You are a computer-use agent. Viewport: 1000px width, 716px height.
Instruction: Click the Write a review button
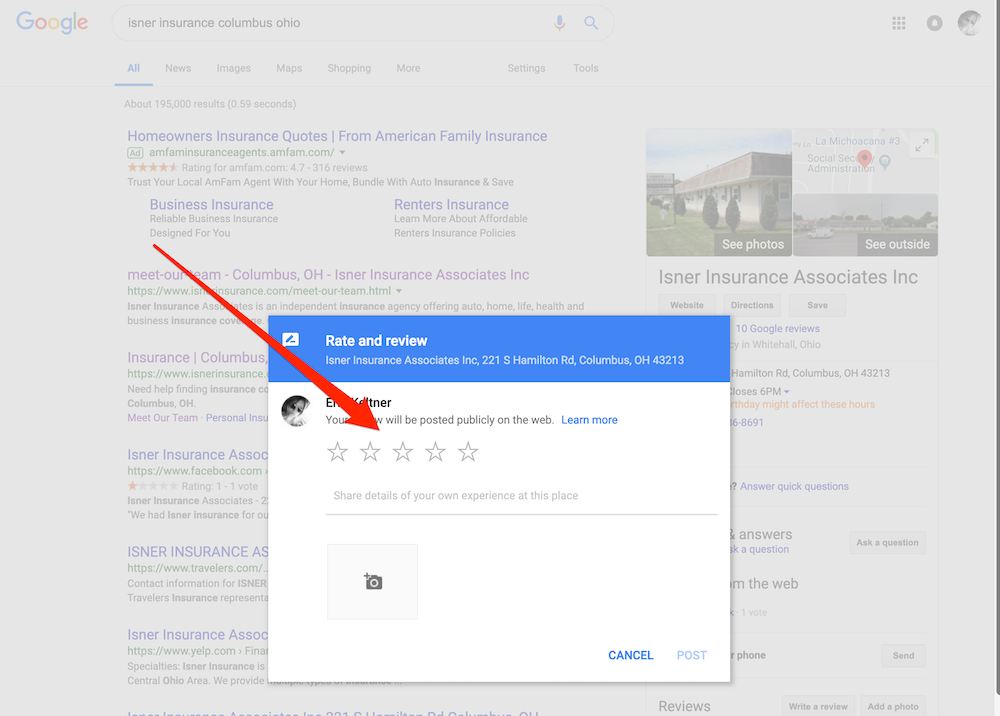pyautogui.click(x=818, y=706)
